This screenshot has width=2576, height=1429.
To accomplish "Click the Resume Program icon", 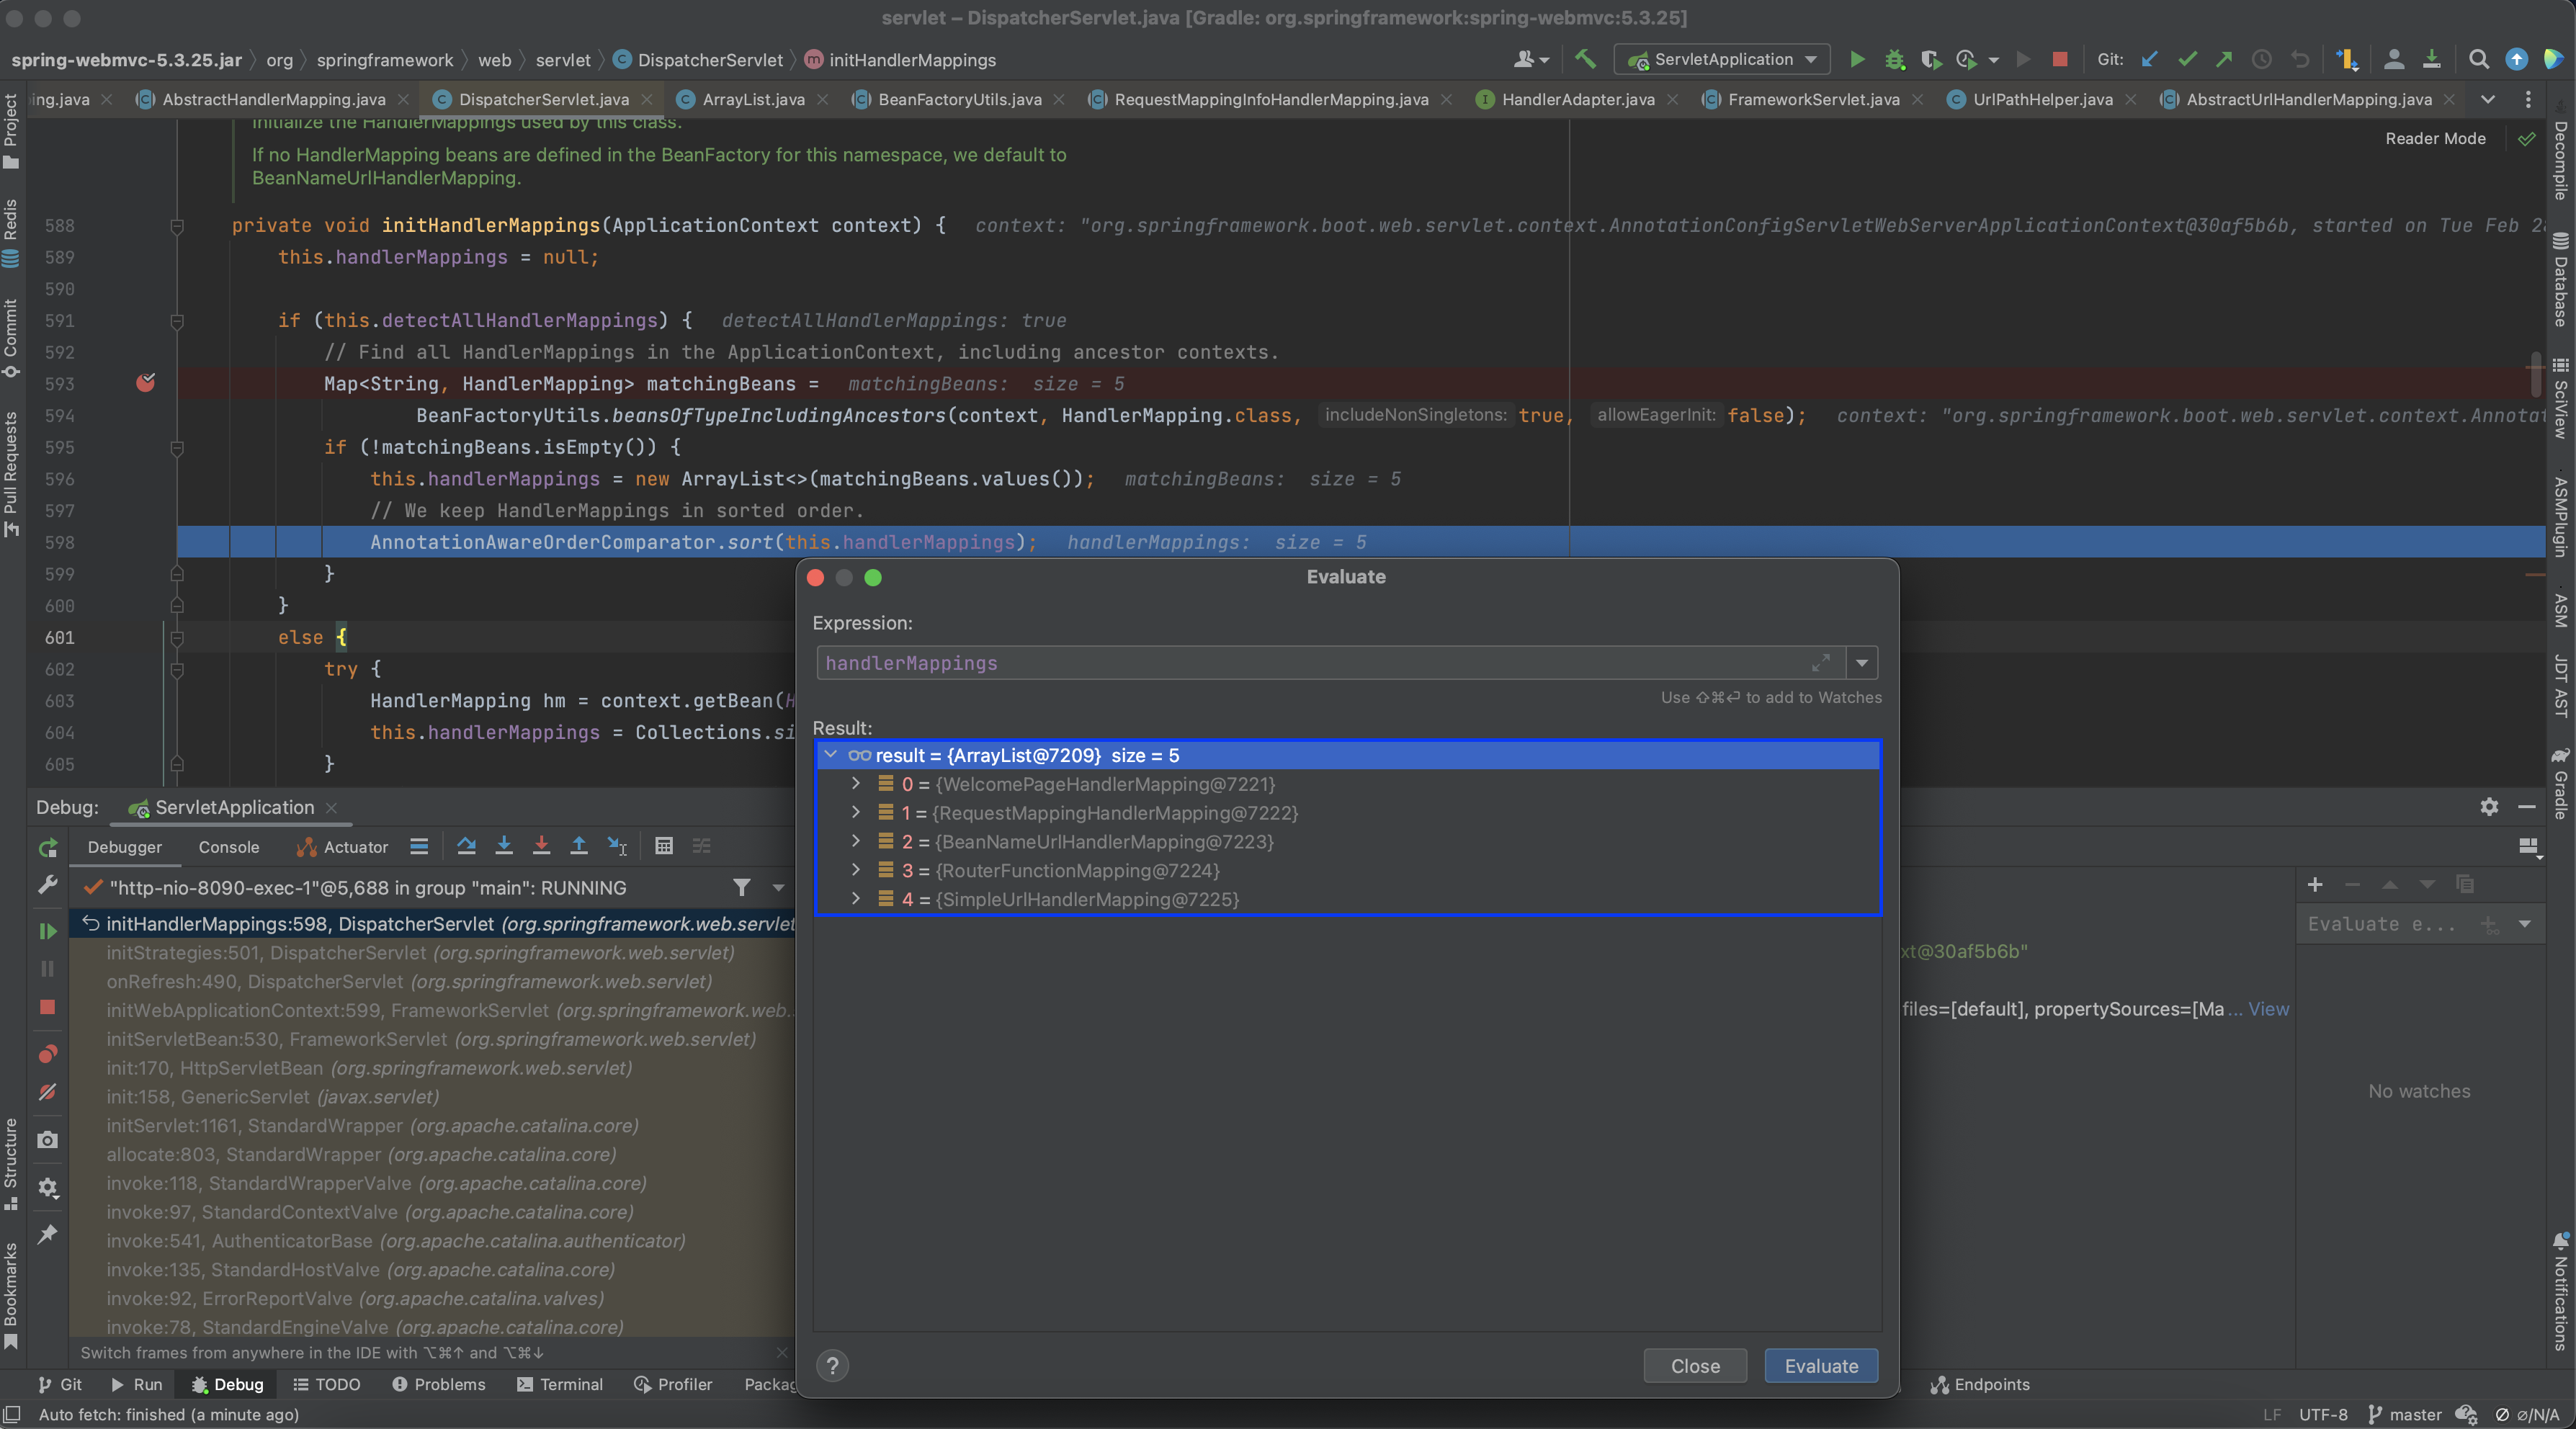I will 47,931.
